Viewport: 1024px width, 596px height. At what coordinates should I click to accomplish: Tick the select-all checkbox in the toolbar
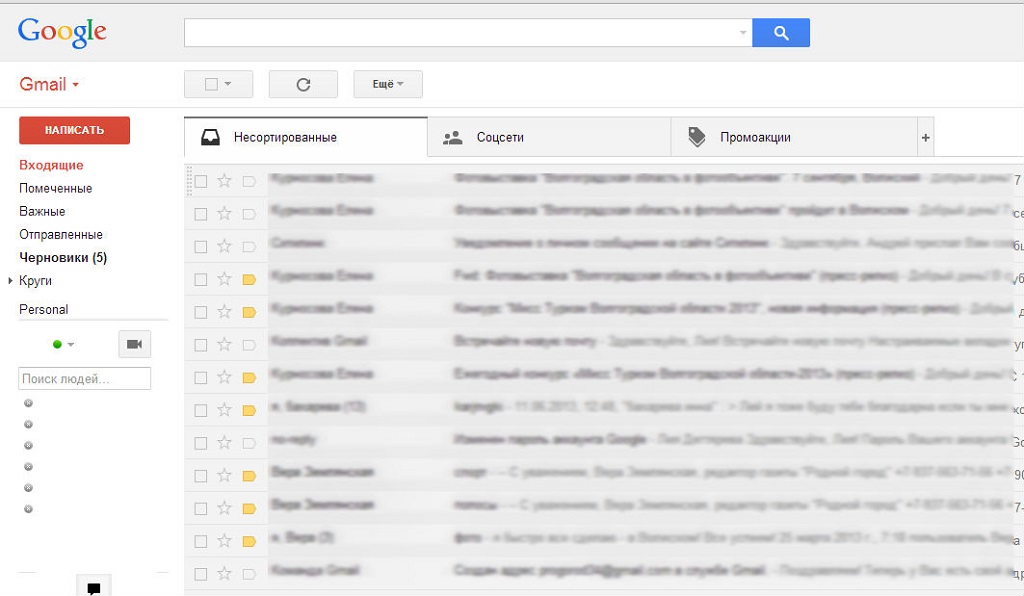tap(211, 84)
